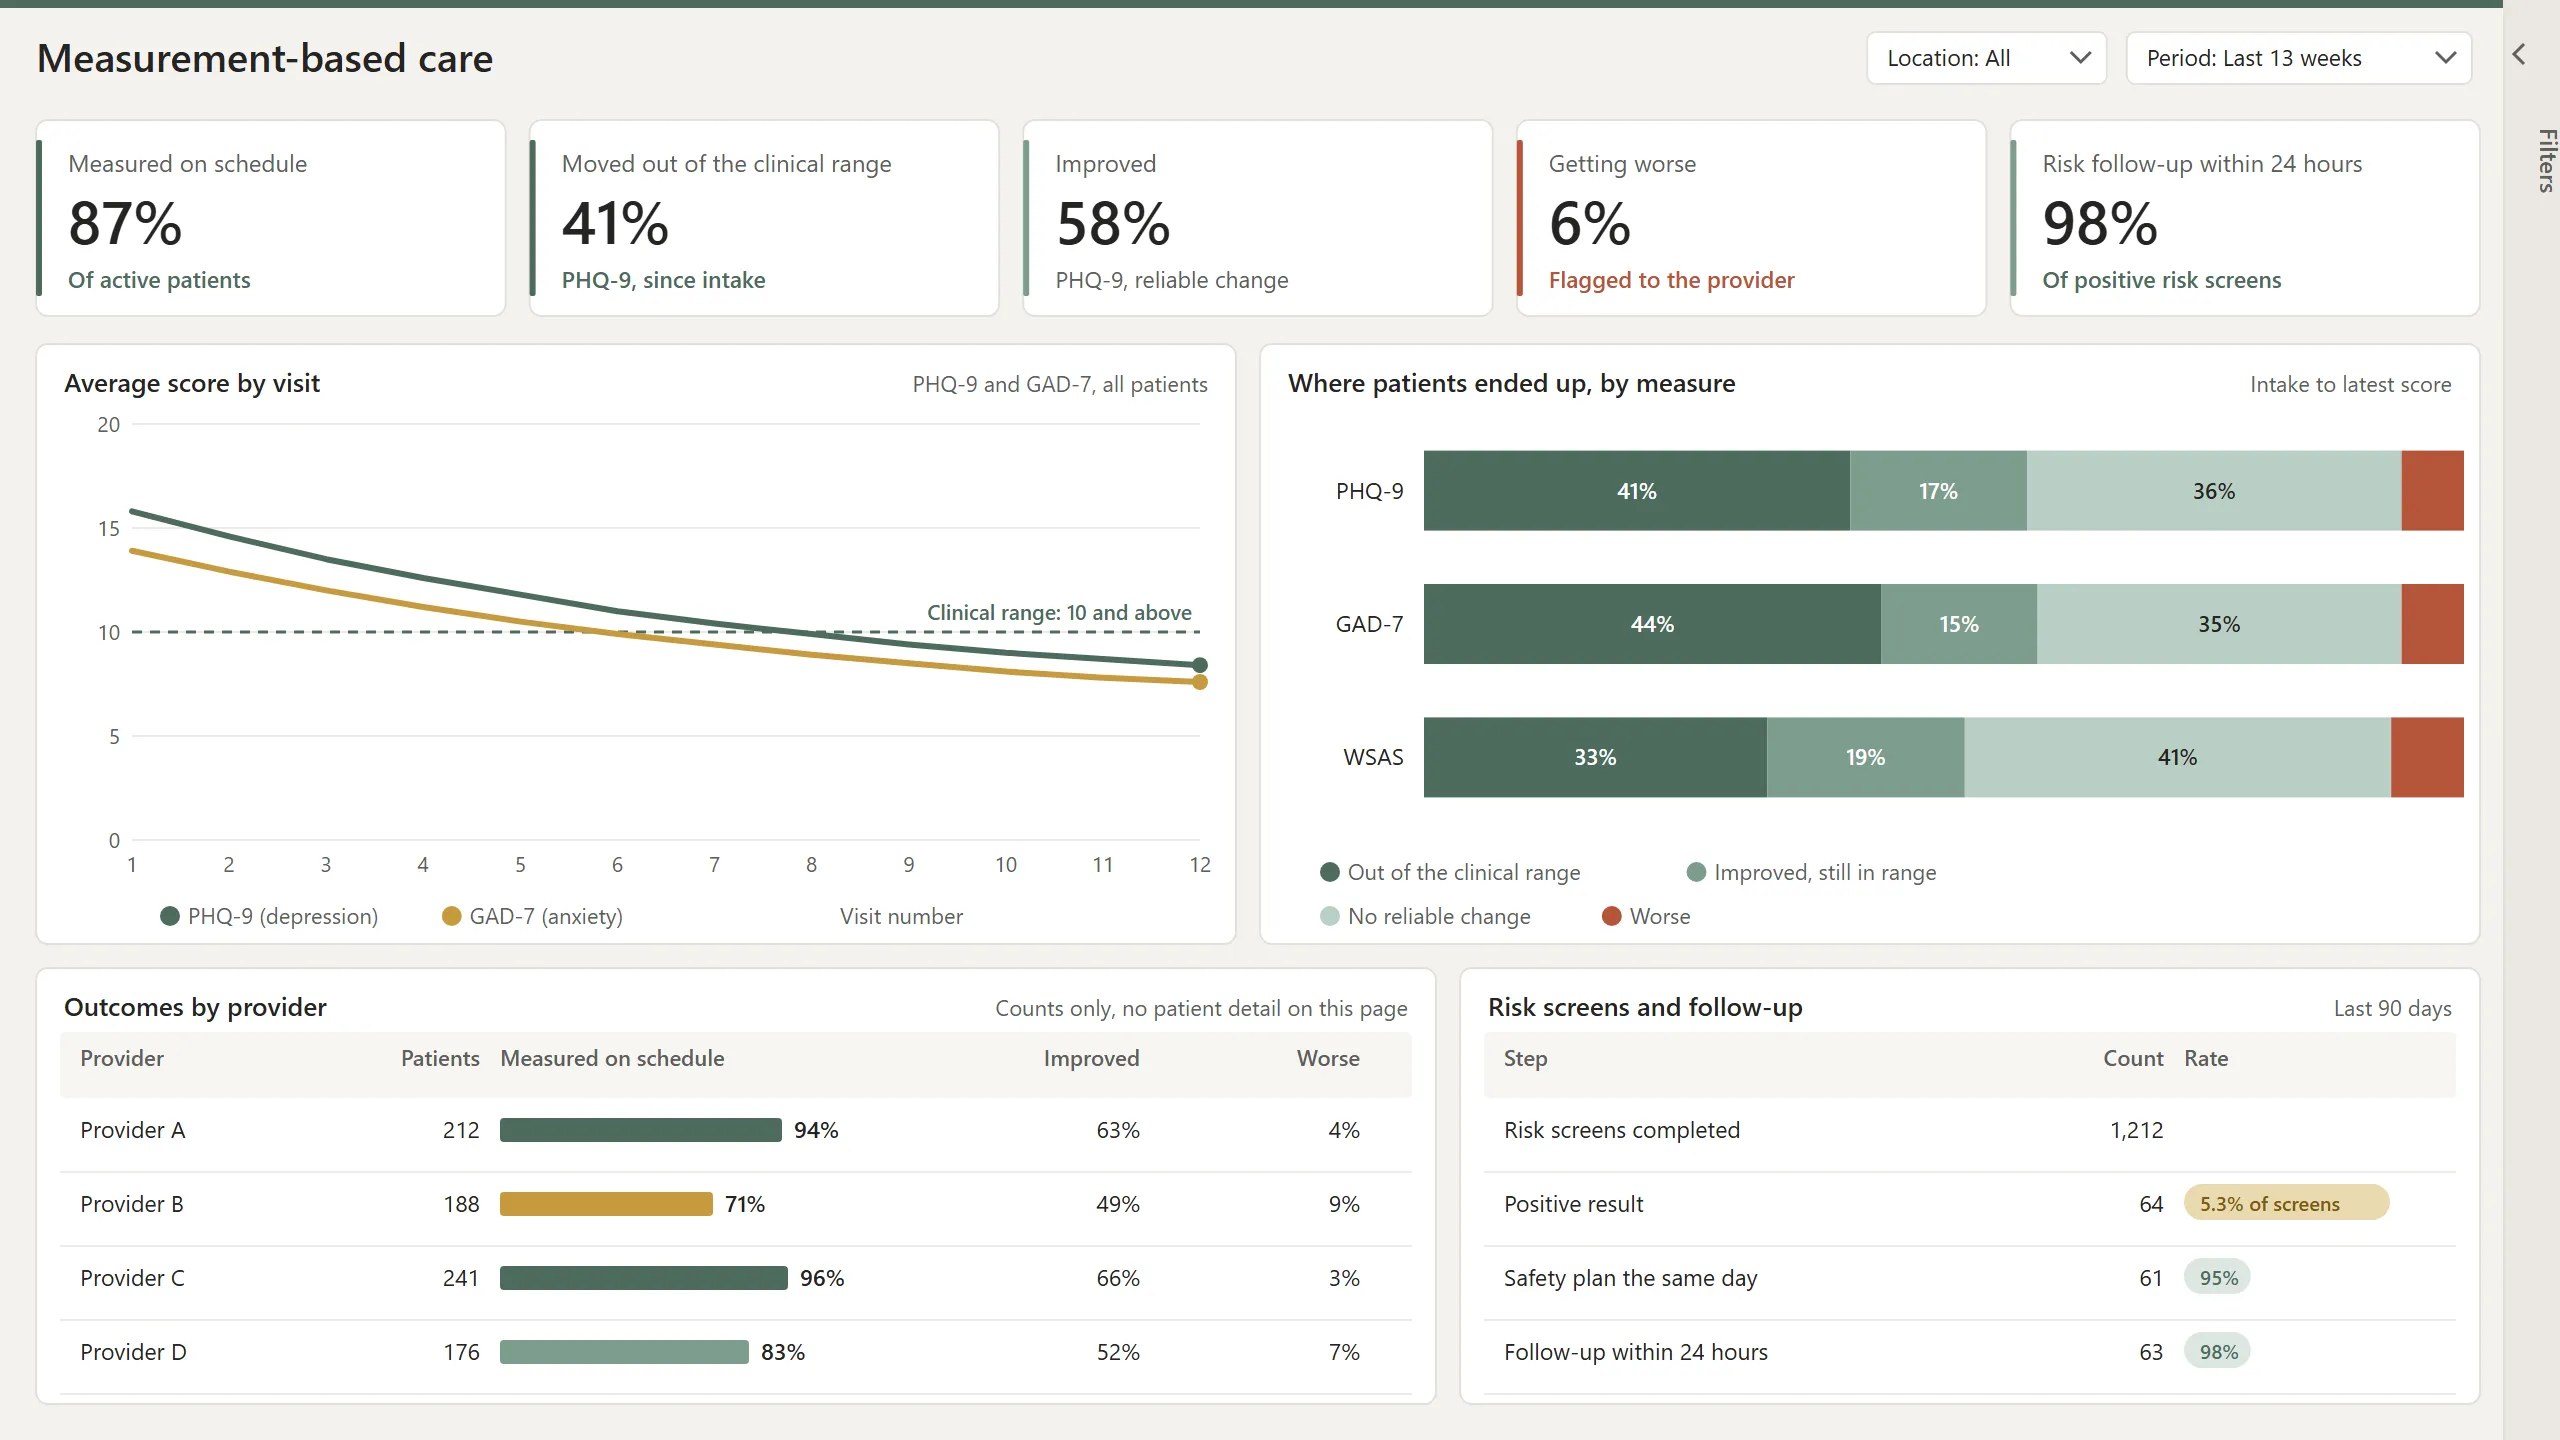The width and height of the screenshot is (2560, 1440).
Task: Sort by Count column header
Action: (2133, 1058)
